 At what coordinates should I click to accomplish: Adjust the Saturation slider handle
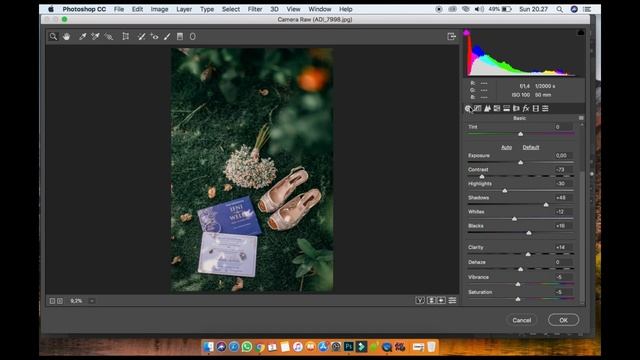point(518,299)
